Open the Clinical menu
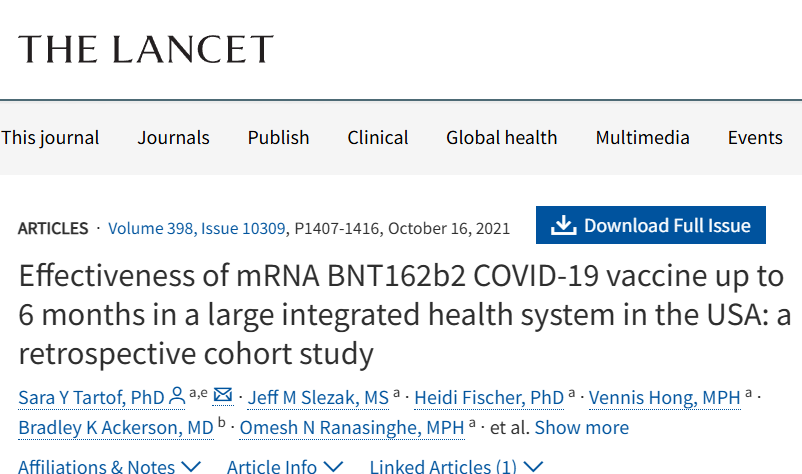 [377, 138]
